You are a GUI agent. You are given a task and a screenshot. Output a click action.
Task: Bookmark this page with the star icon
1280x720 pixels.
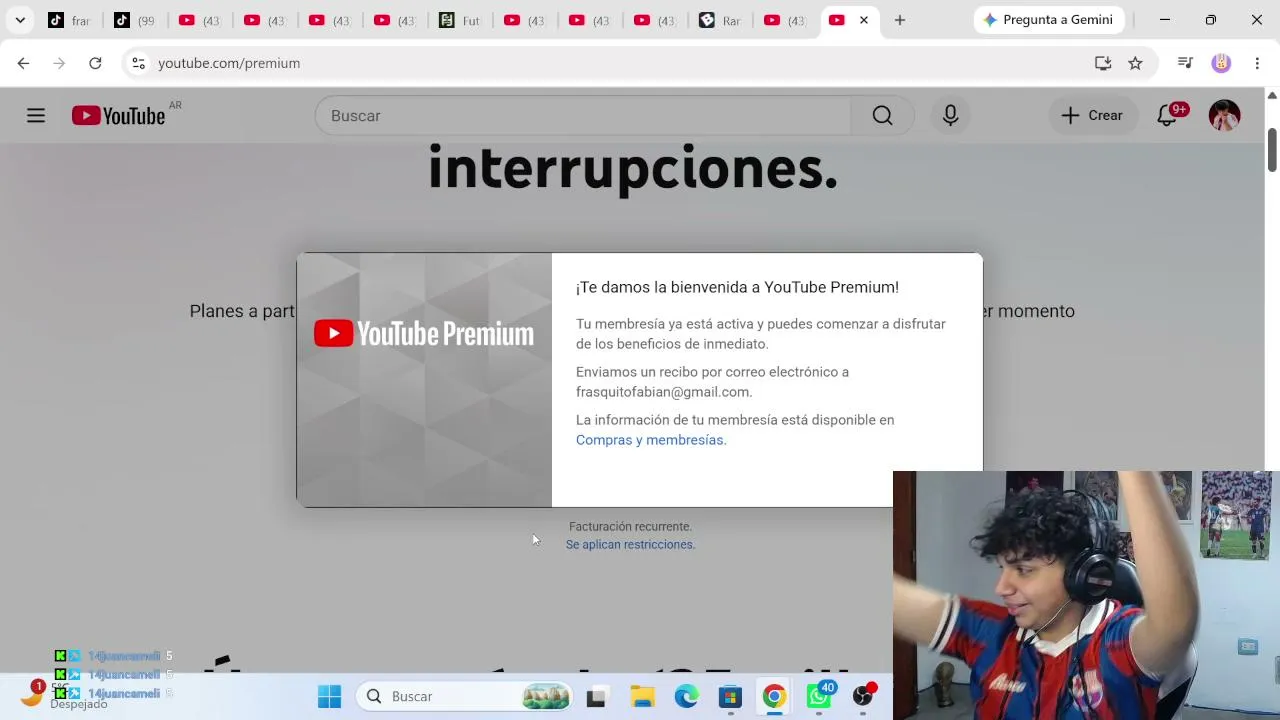click(x=1135, y=63)
